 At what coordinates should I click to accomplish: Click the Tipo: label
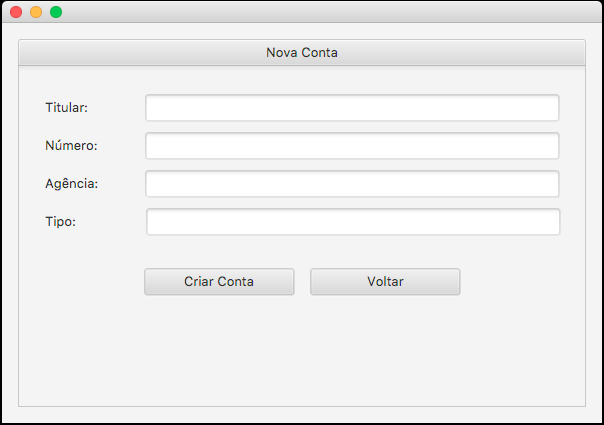pyautogui.click(x=61, y=222)
